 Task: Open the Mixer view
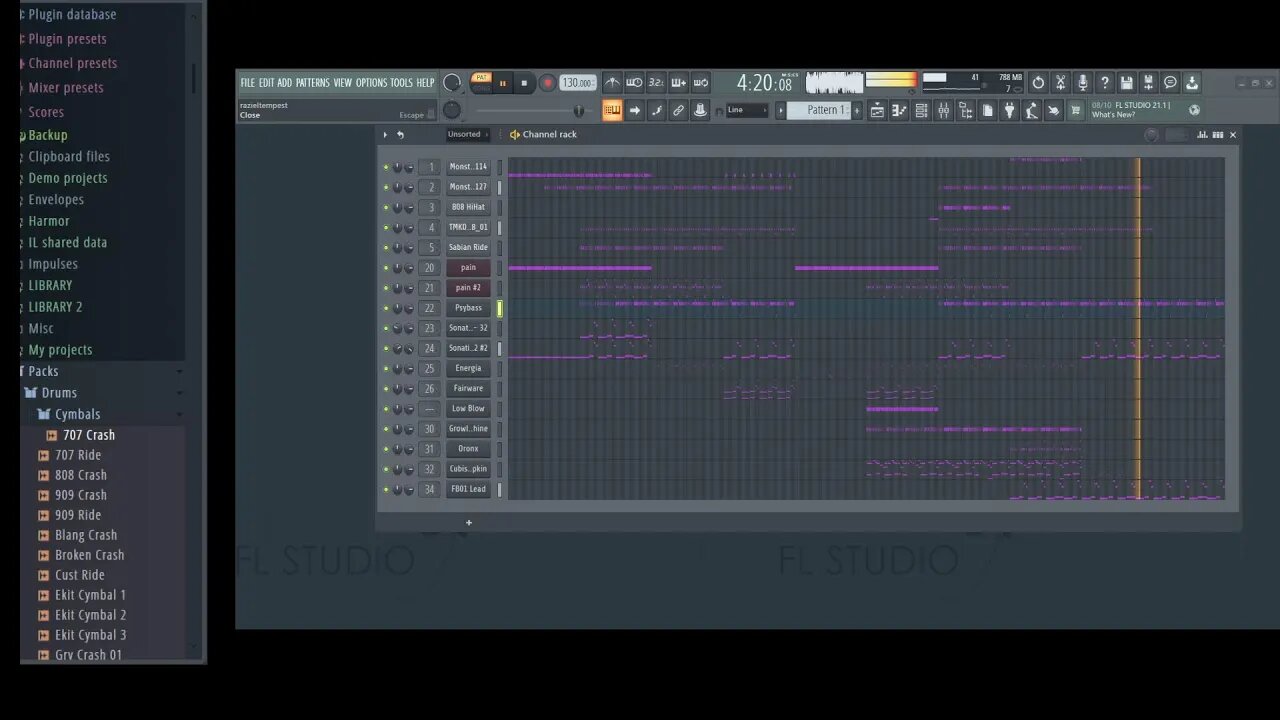pyautogui.click(x=943, y=110)
